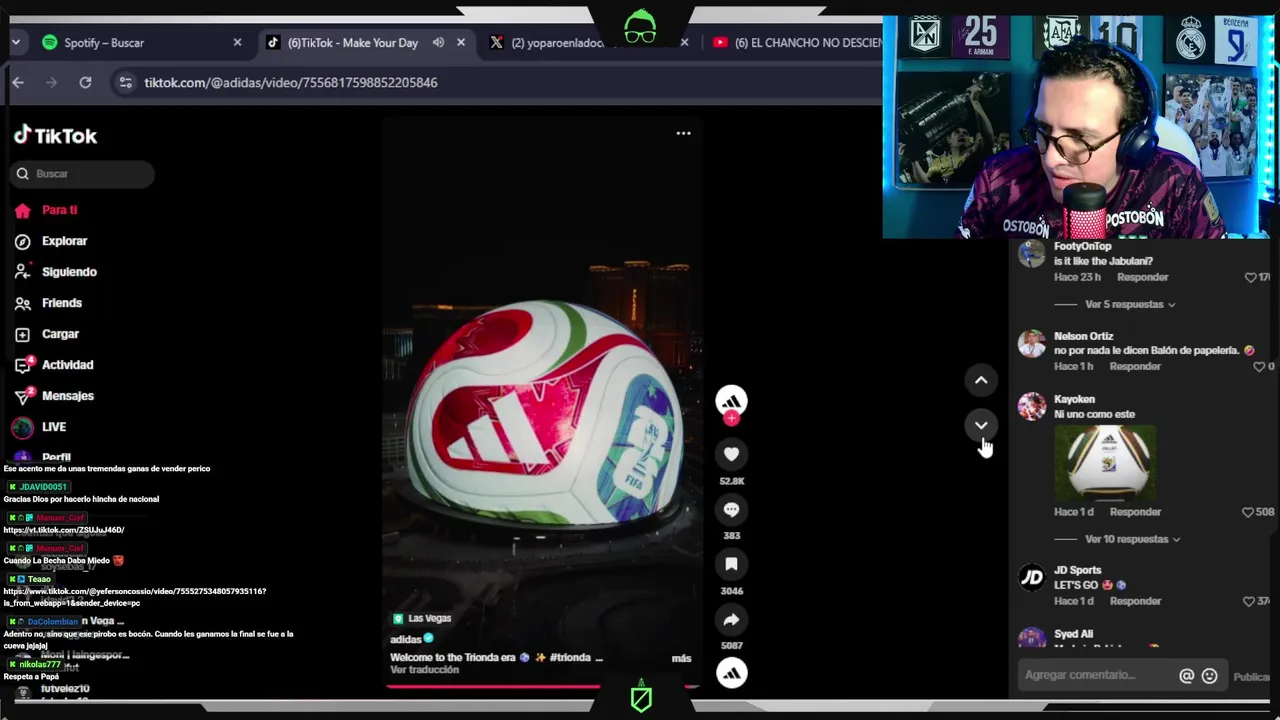This screenshot has height=720, width=1280.
Task: Like the adidas video with heart icon
Action: [x=731, y=454]
